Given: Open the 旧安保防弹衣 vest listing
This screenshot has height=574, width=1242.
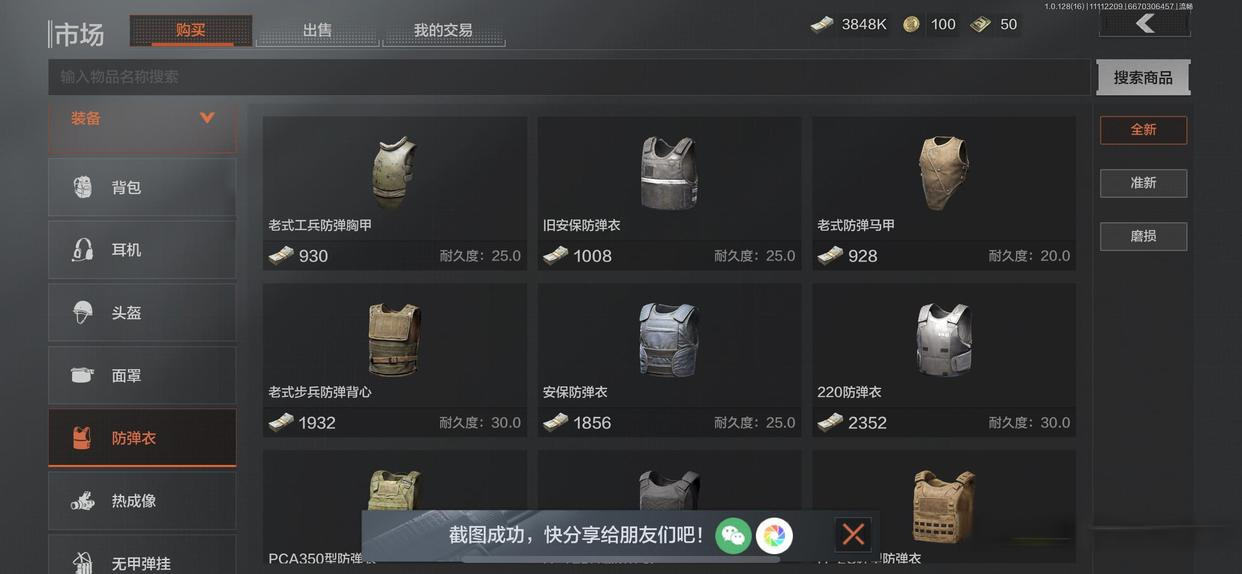Looking at the screenshot, I should click(x=669, y=193).
